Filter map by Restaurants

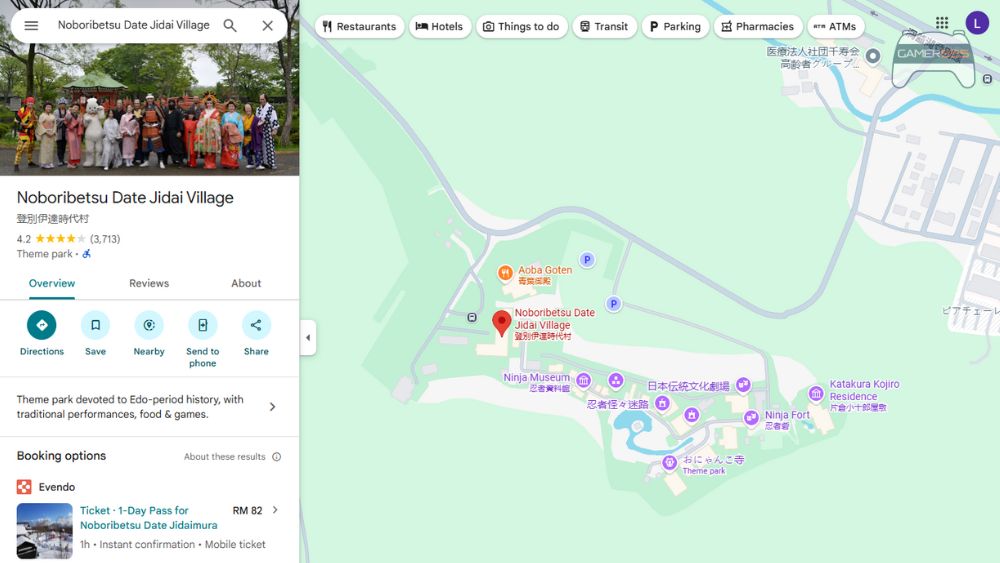[359, 27]
